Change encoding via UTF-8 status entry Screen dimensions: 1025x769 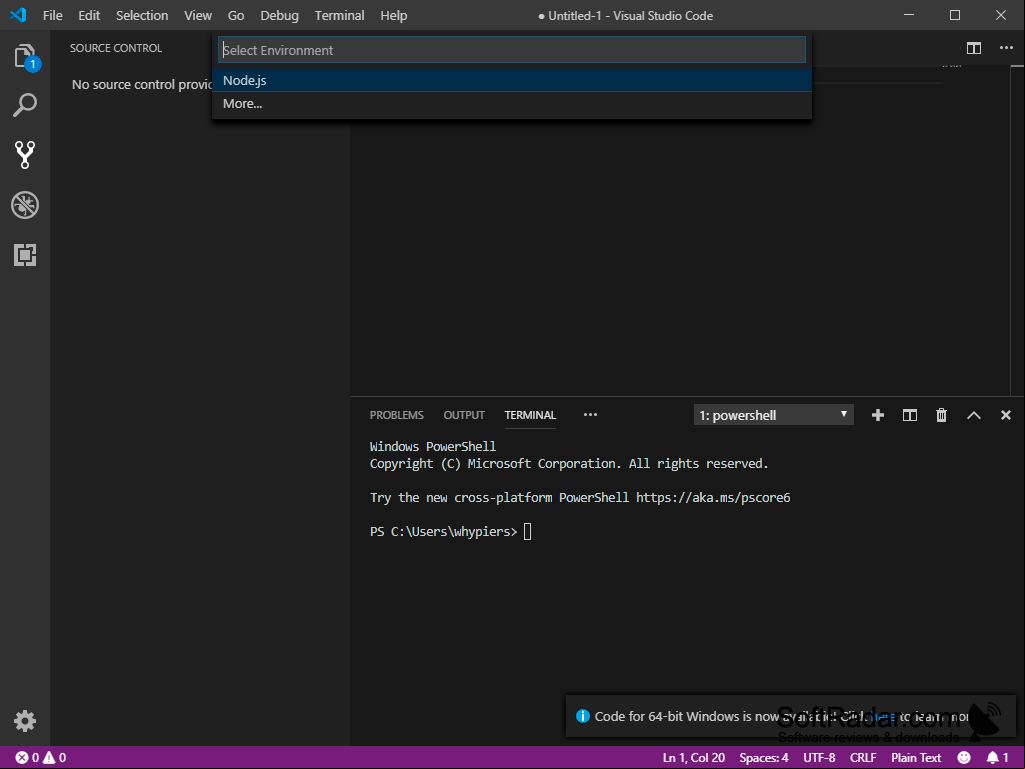click(819, 758)
